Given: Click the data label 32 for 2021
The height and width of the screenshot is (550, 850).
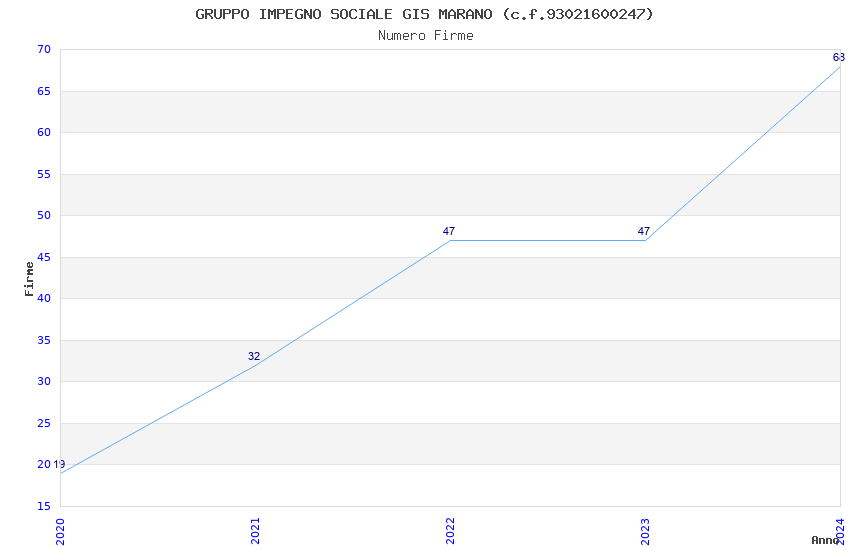Looking at the screenshot, I should tap(254, 356).
